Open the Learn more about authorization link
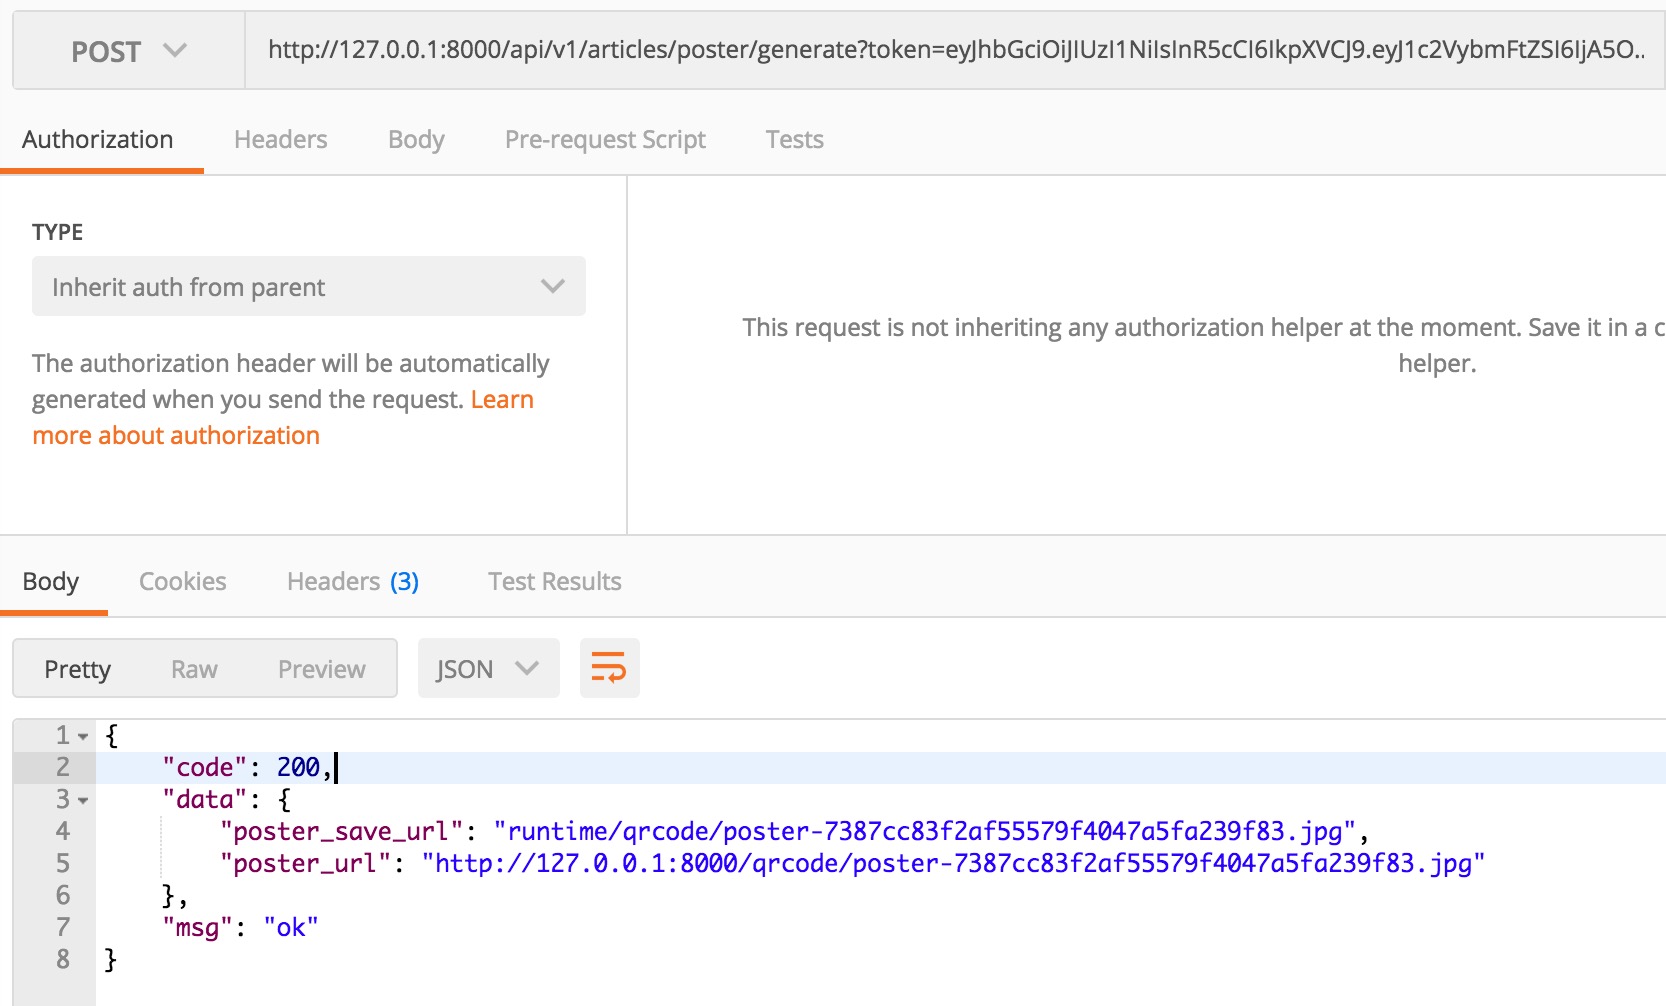The height and width of the screenshot is (1006, 1666). (x=176, y=436)
